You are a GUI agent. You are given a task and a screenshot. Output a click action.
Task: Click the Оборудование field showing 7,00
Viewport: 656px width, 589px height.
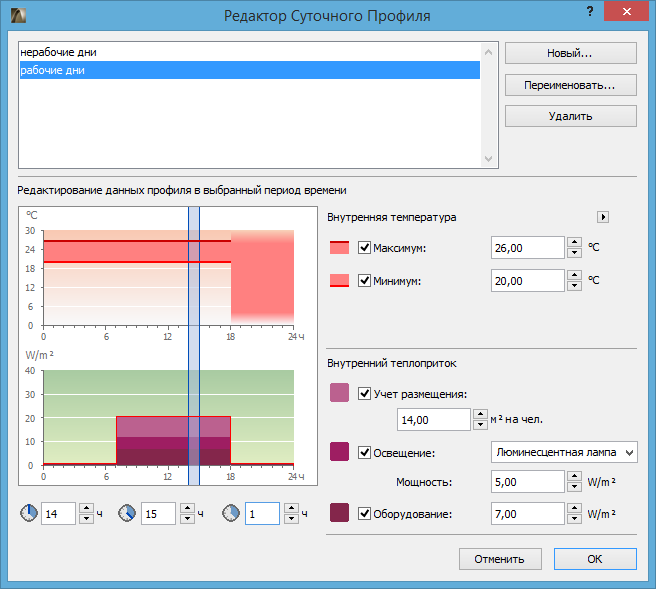point(528,514)
